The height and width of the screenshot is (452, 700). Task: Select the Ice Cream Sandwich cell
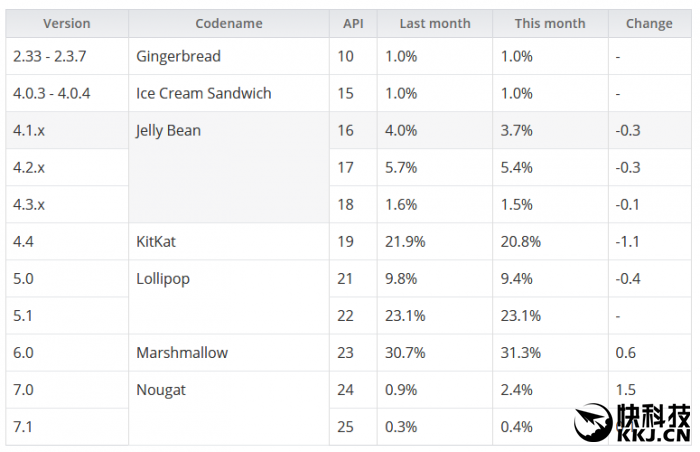tap(203, 93)
